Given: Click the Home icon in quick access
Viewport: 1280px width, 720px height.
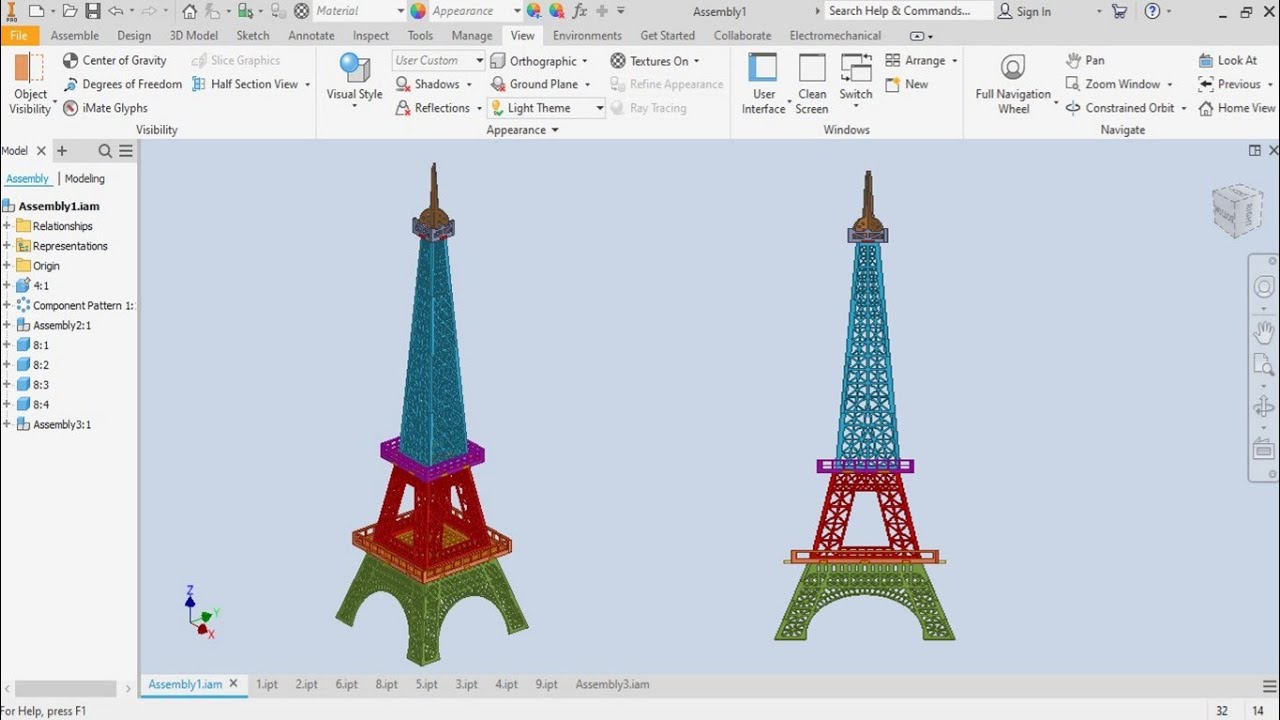Looking at the screenshot, I should coord(189,11).
